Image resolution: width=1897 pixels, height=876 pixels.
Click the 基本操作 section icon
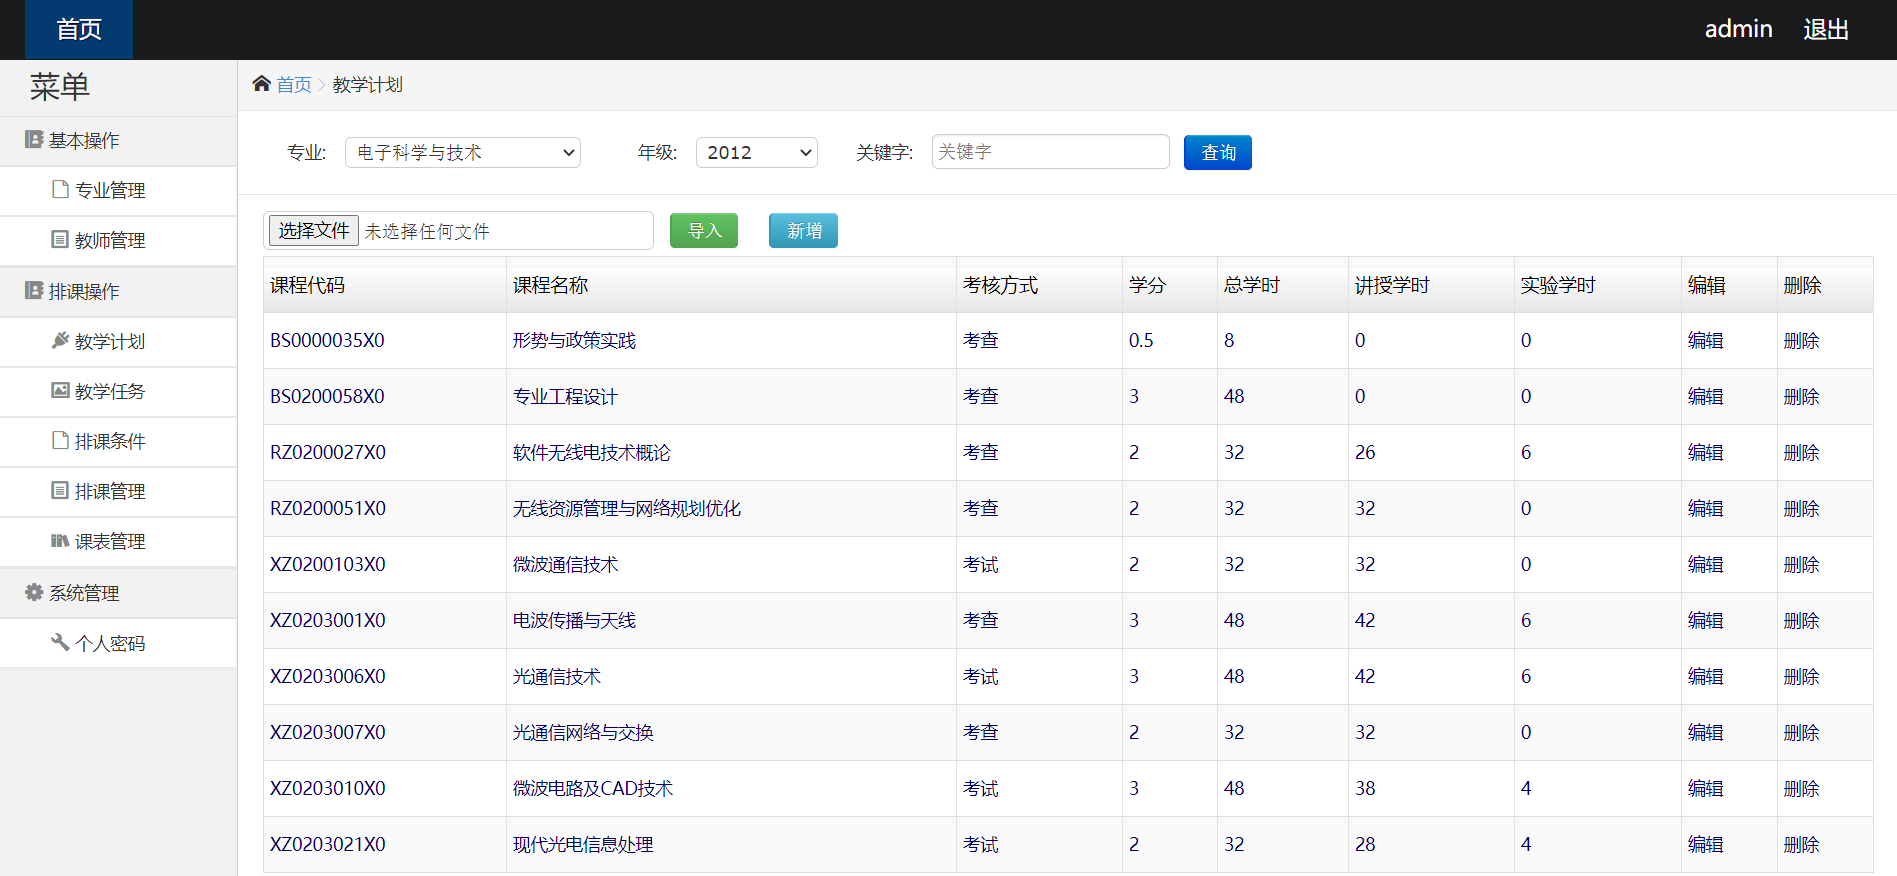(x=34, y=140)
